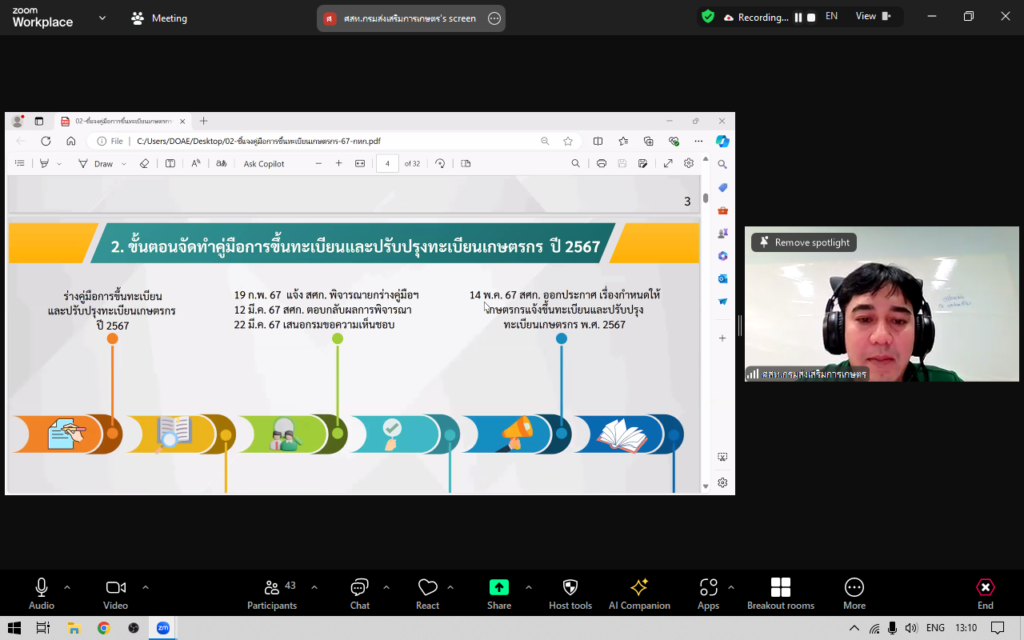Launch the AI Companion

pos(639,593)
